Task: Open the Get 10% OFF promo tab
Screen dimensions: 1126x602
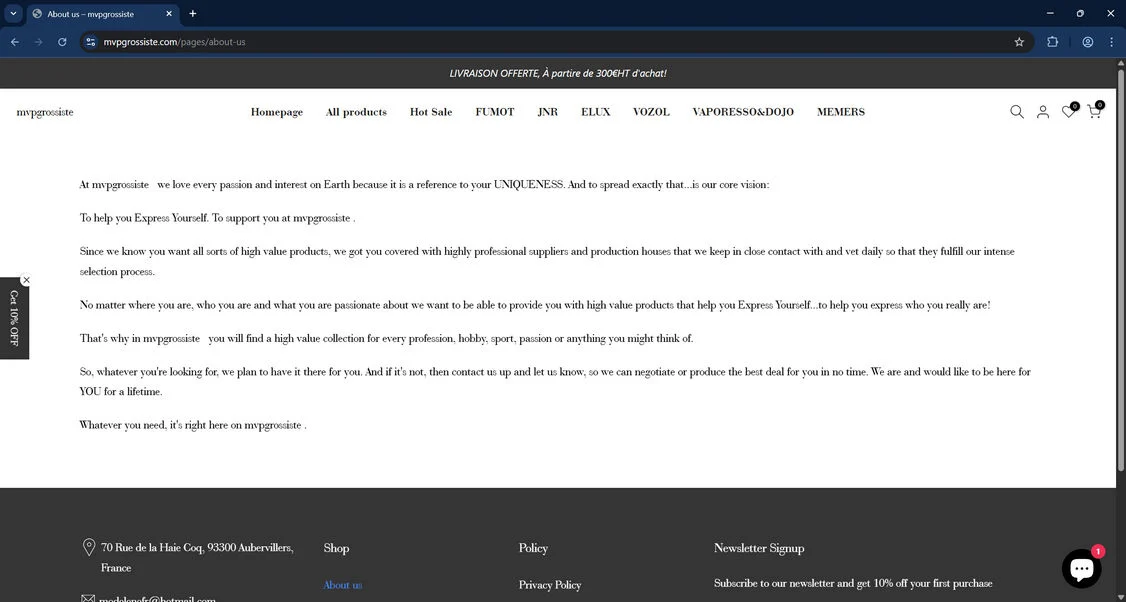Action: coord(14,318)
